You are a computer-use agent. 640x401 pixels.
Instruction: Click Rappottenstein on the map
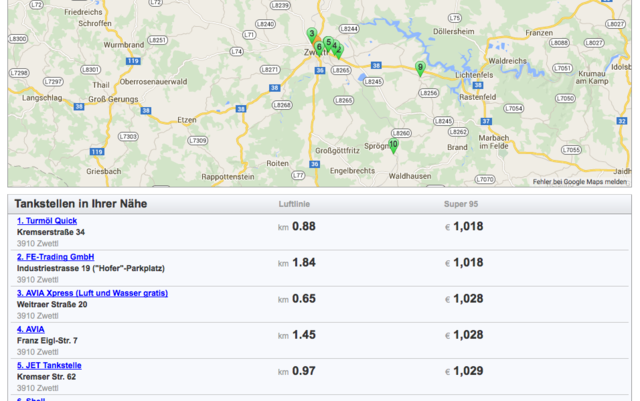coord(228,177)
